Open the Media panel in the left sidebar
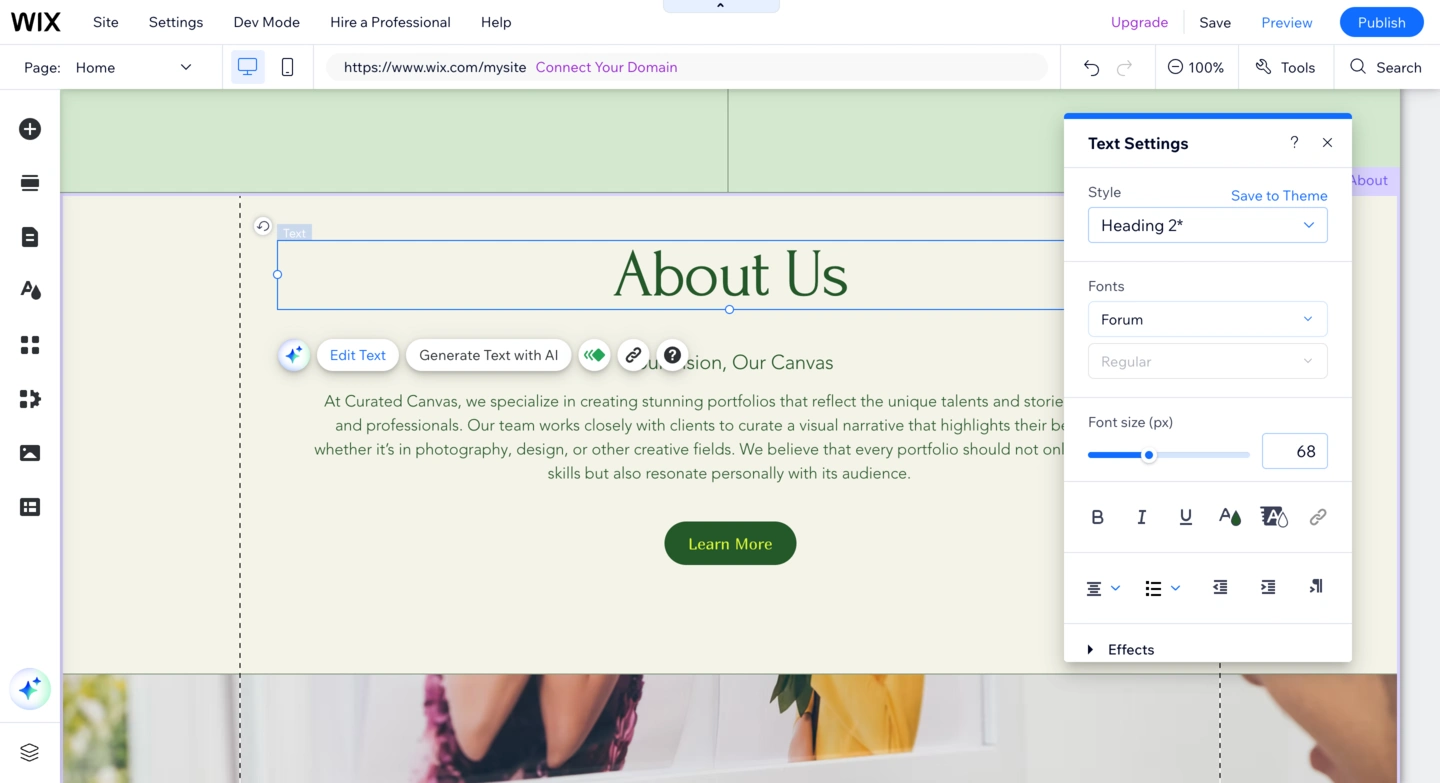The height and width of the screenshot is (783, 1440). (30, 452)
